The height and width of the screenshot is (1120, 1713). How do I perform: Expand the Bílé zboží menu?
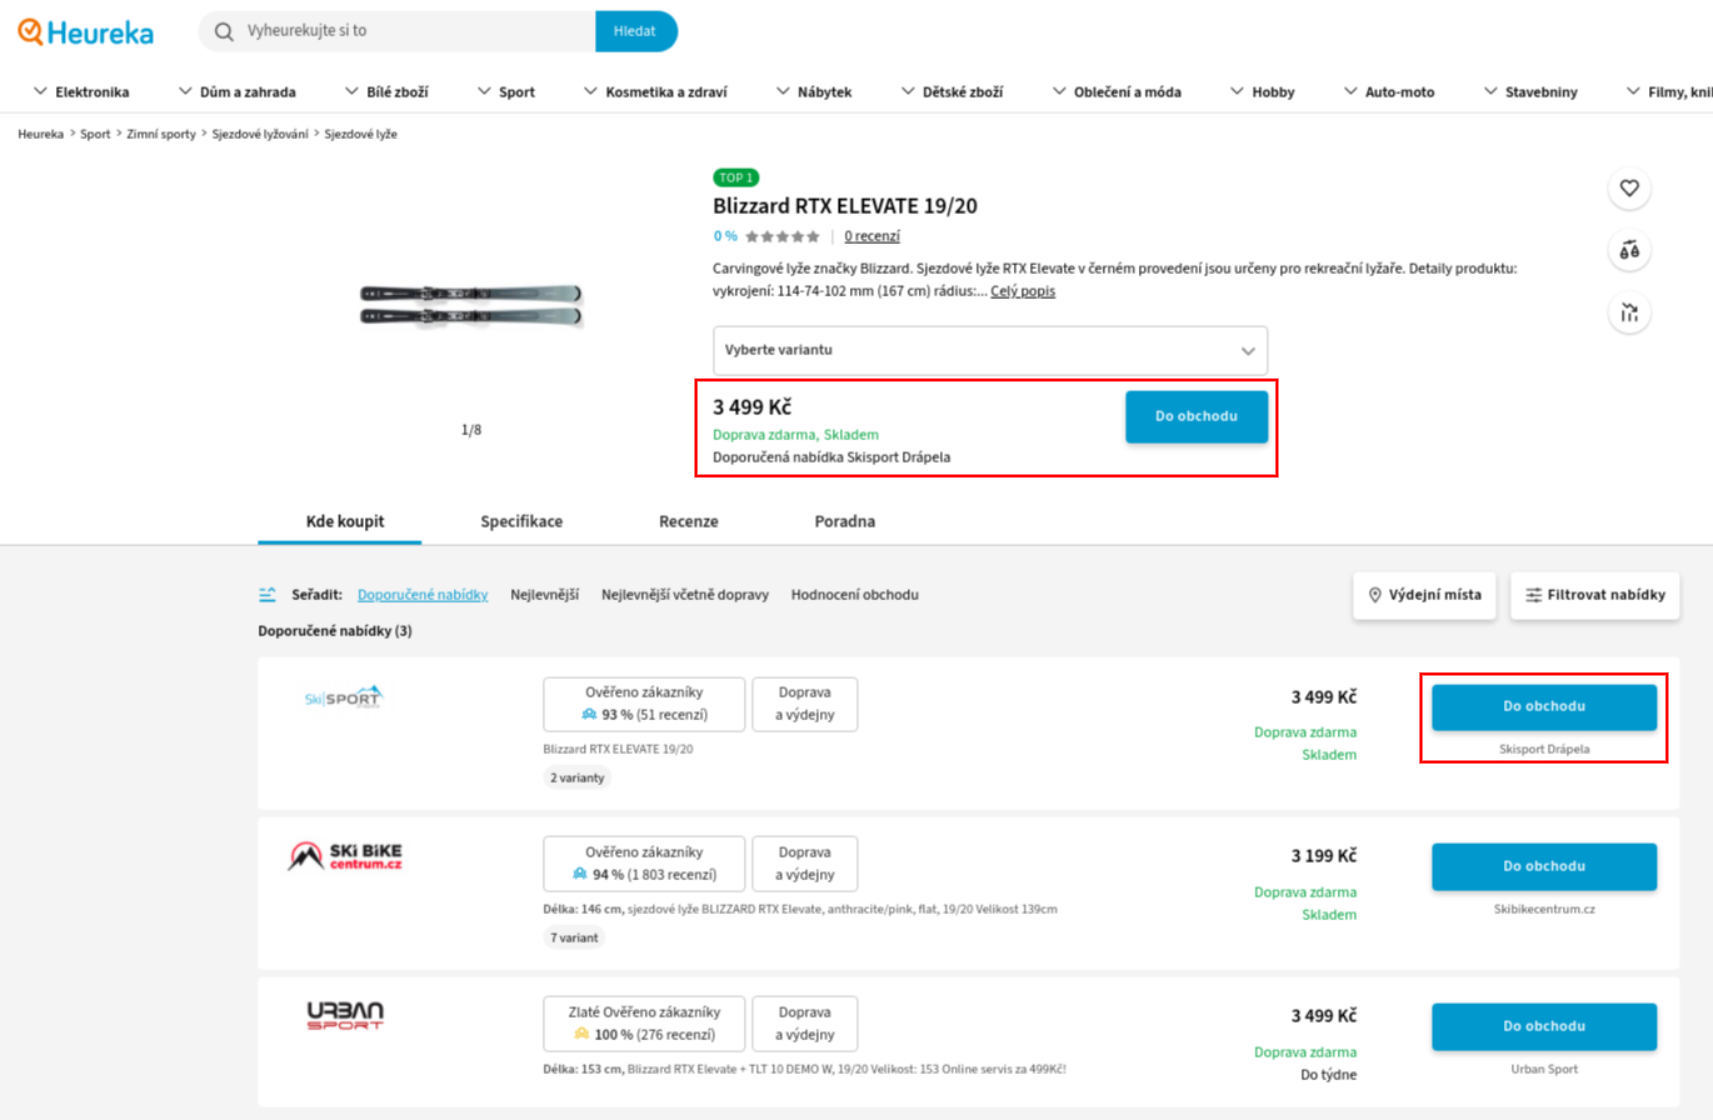pyautogui.click(x=386, y=92)
